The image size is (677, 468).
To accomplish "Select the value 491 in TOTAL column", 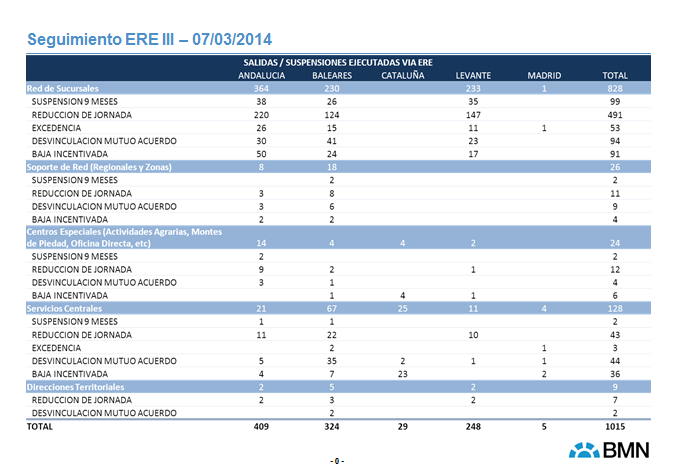I will [x=615, y=115].
